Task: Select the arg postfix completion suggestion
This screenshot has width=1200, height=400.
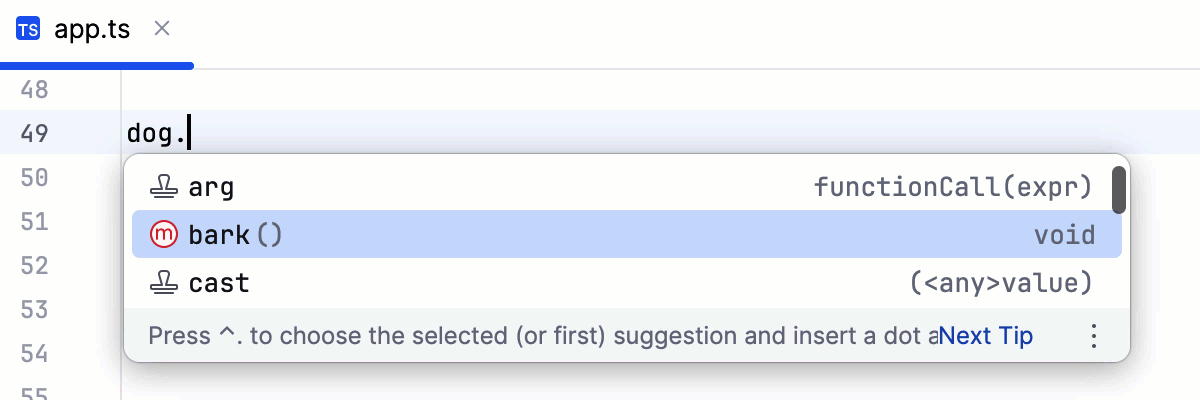Action: (x=211, y=186)
